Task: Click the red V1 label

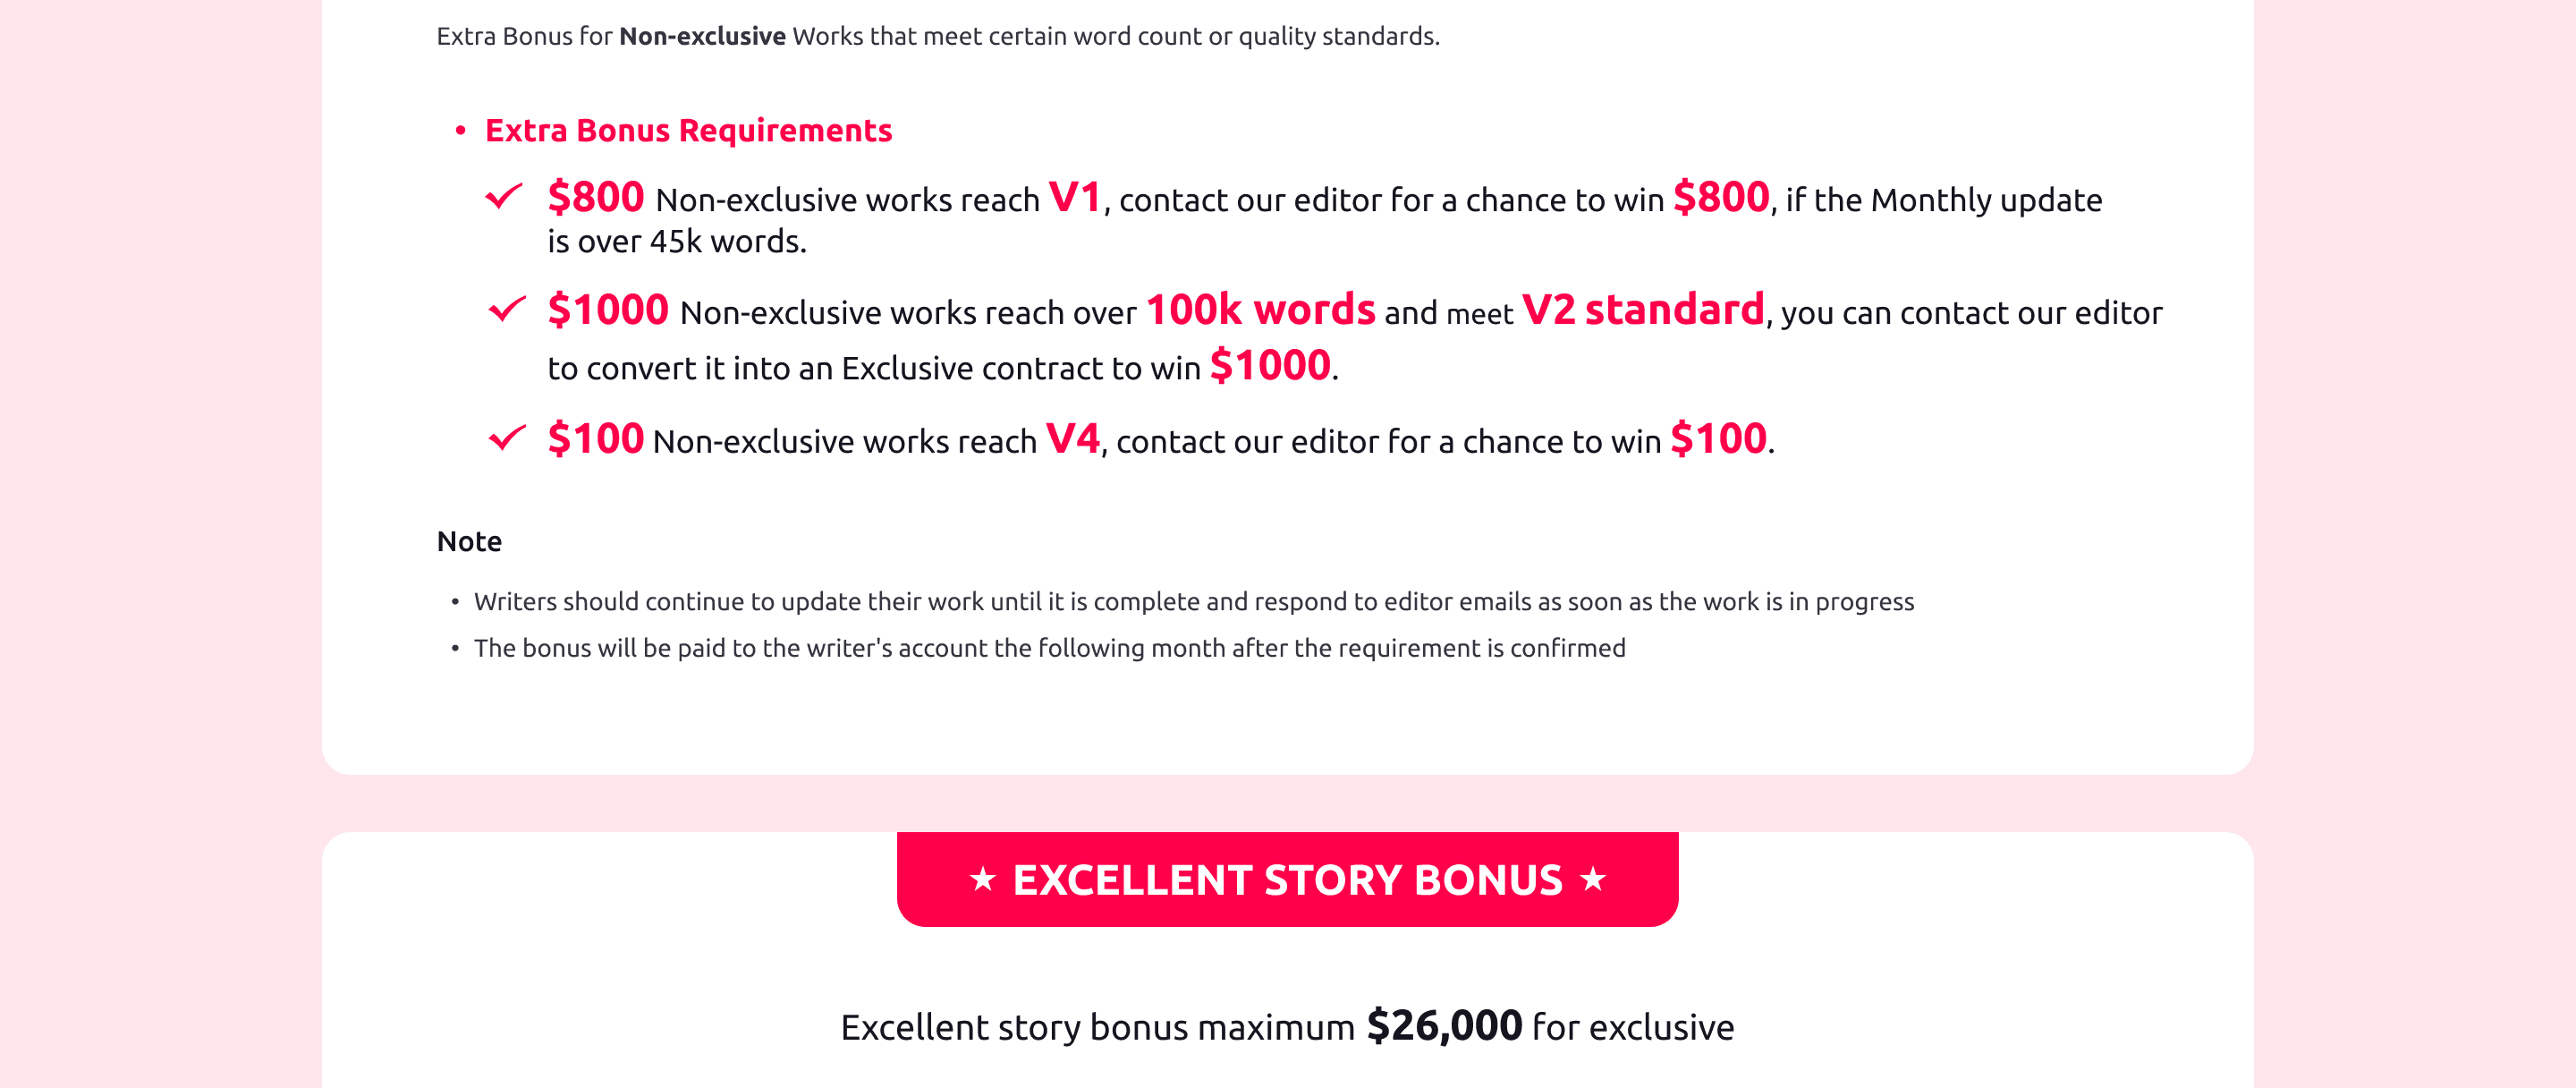Action: [x=1074, y=197]
